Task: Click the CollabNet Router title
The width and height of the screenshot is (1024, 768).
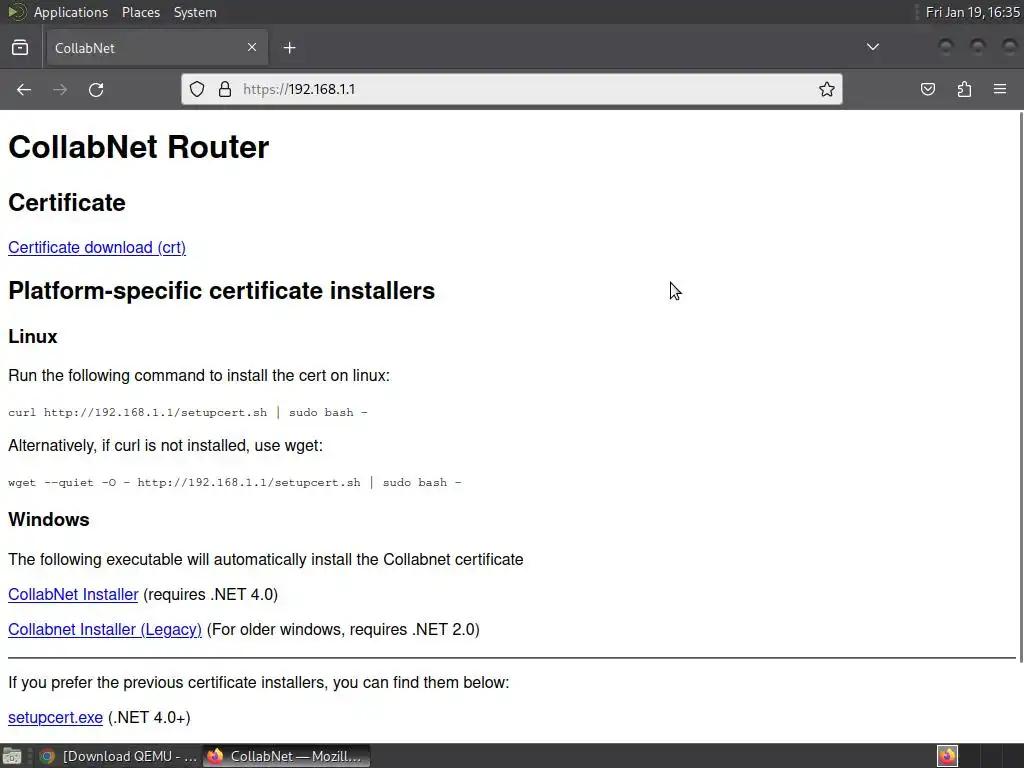Action: [138, 147]
